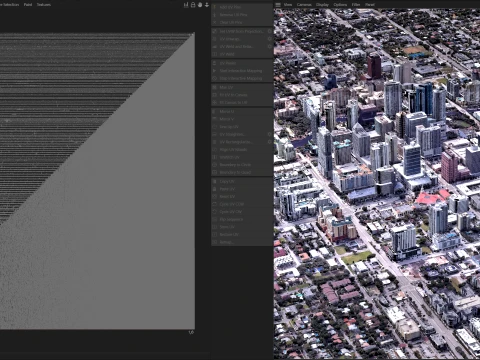Open options gear beside UV Weld and Relax
Image resolution: width=480 pixels, height=360 pixels.
pyautogui.click(x=270, y=47)
